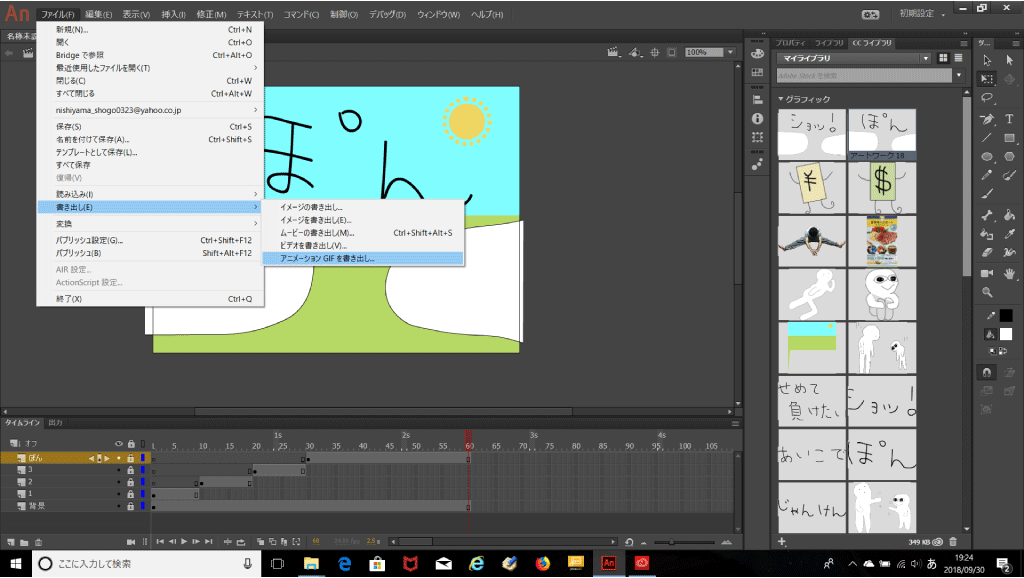Viewport: 1024px width, 578px height.
Task: Select the Zoom magnifier tool
Action: (x=987, y=292)
